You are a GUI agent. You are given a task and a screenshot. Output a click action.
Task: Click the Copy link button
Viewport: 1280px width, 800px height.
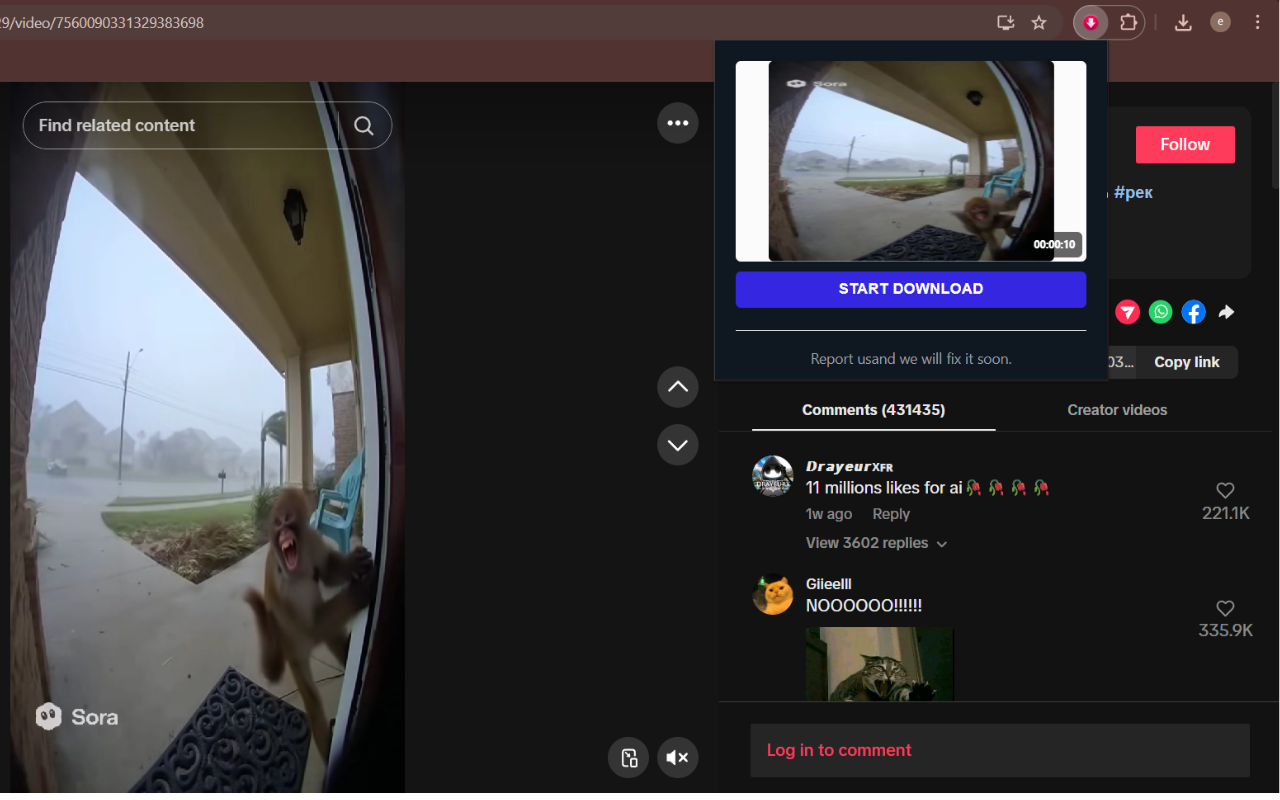coord(1187,362)
